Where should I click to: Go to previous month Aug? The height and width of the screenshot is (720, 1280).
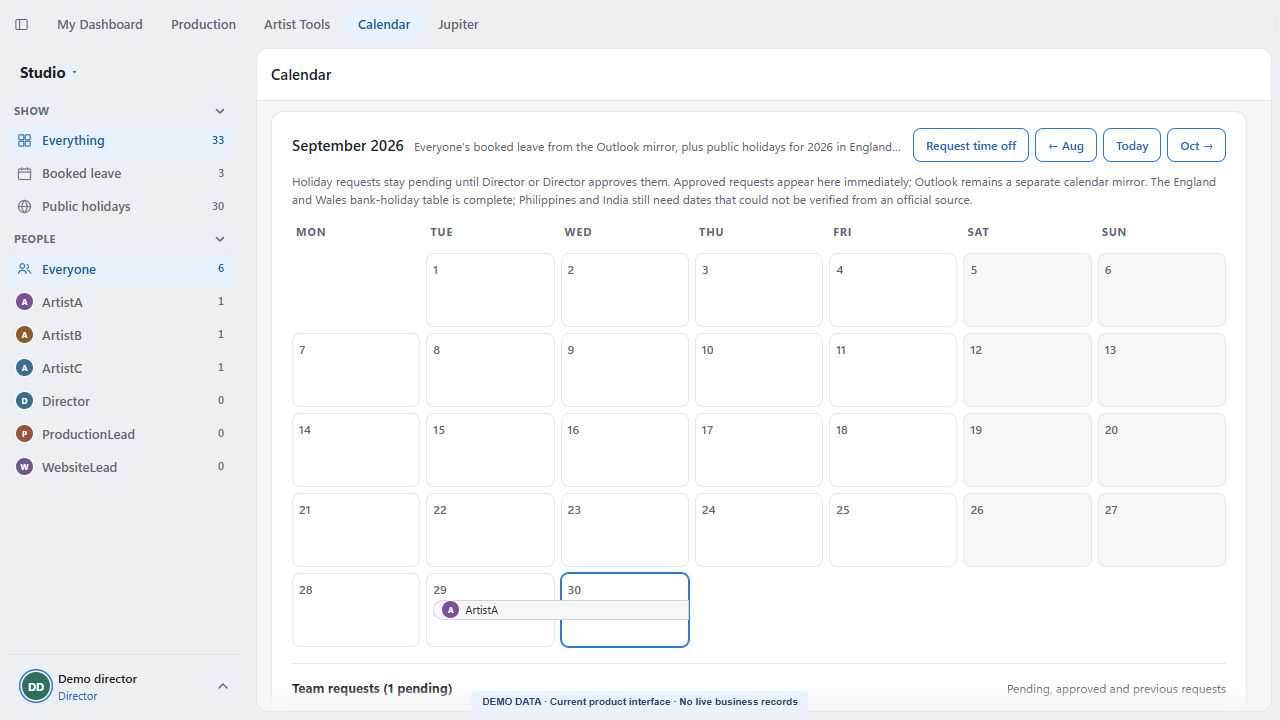click(x=1066, y=146)
